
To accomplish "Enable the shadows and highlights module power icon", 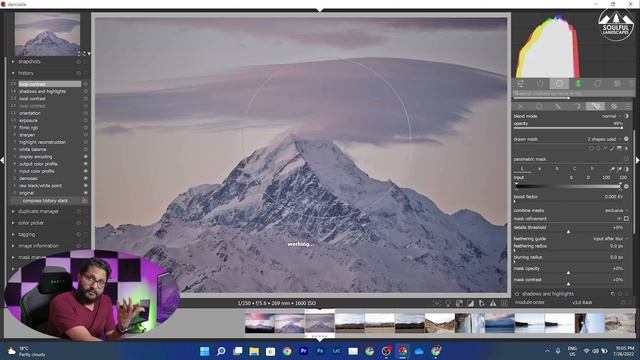I will coord(517,294).
